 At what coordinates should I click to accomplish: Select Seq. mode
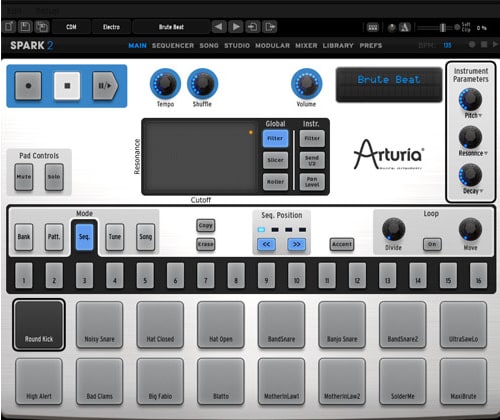click(x=84, y=237)
